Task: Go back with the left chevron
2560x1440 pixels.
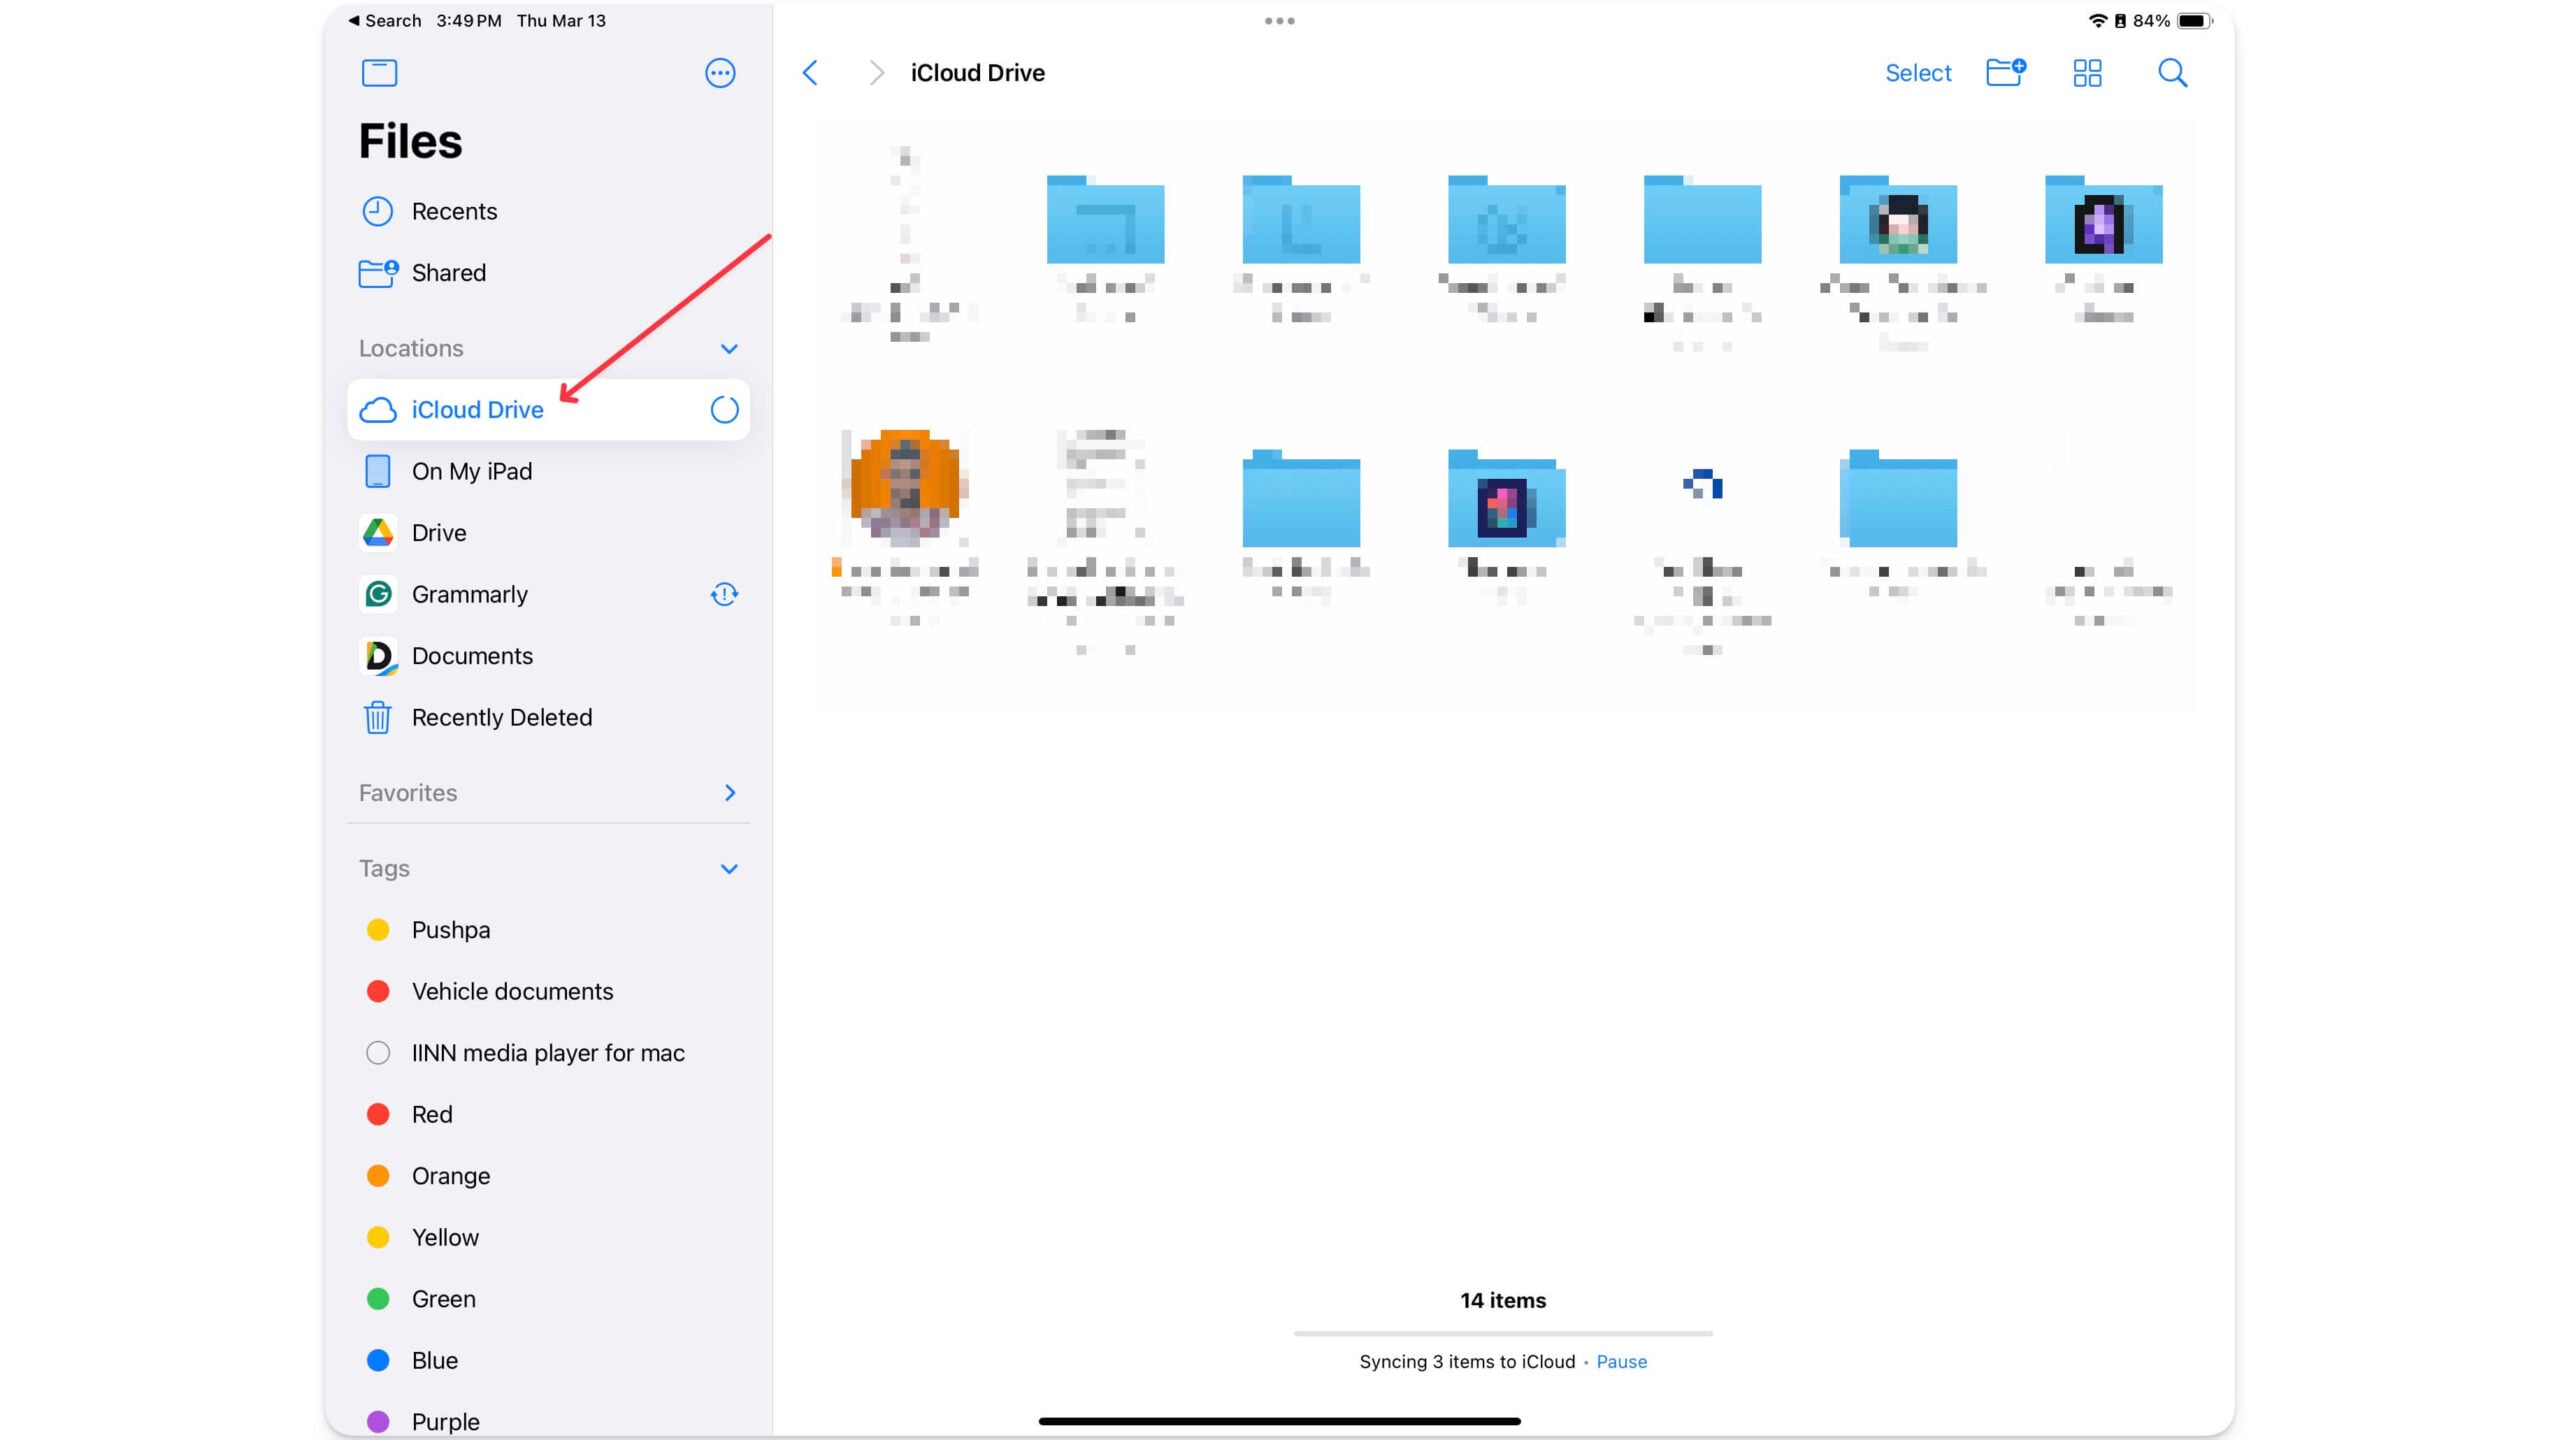Action: [x=810, y=73]
